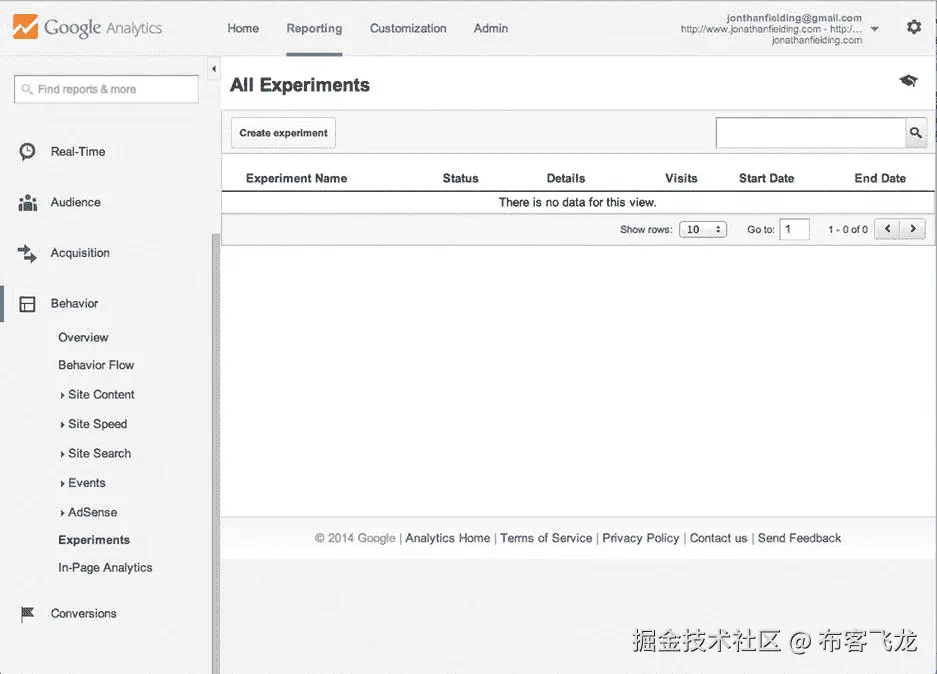The height and width of the screenshot is (674, 937).
Task: Sort by Start Date column header
Action: click(x=766, y=178)
